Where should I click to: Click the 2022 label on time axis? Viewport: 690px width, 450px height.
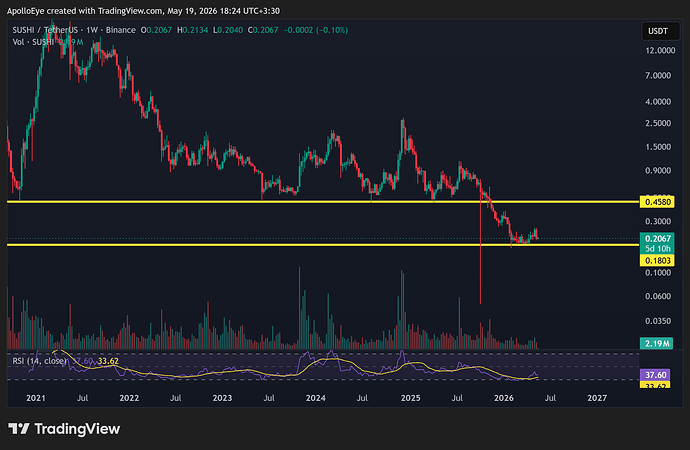[129, 398]
